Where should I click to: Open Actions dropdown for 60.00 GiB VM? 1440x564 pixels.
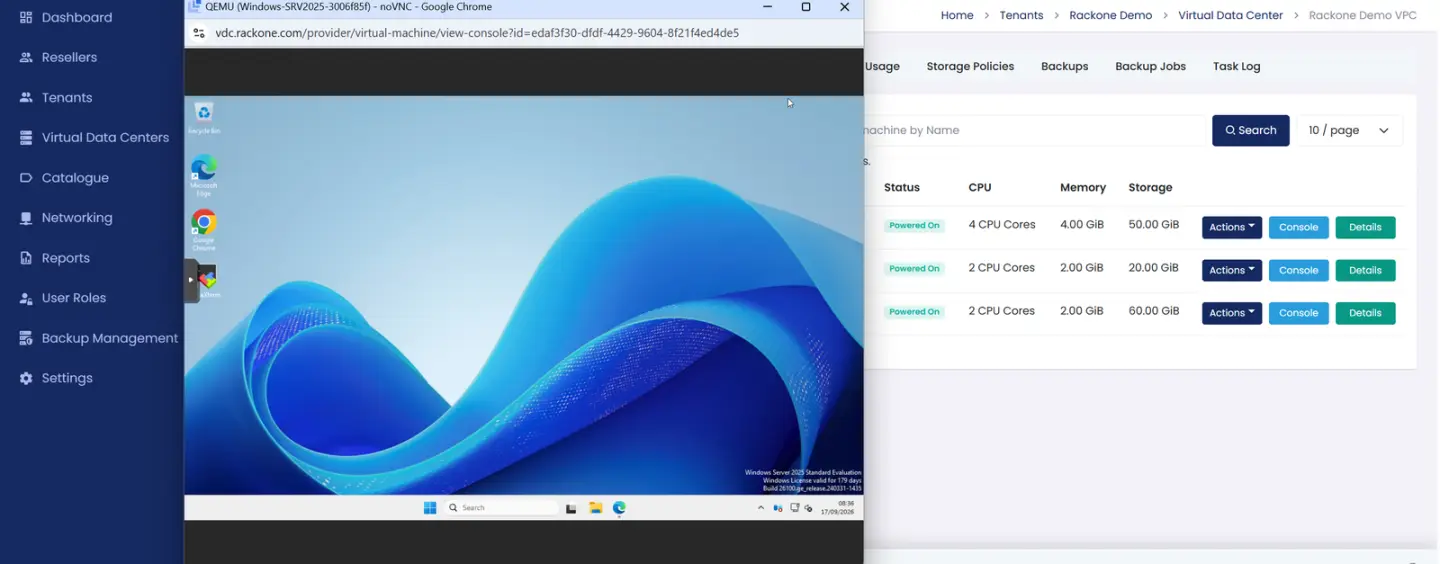1232,313
